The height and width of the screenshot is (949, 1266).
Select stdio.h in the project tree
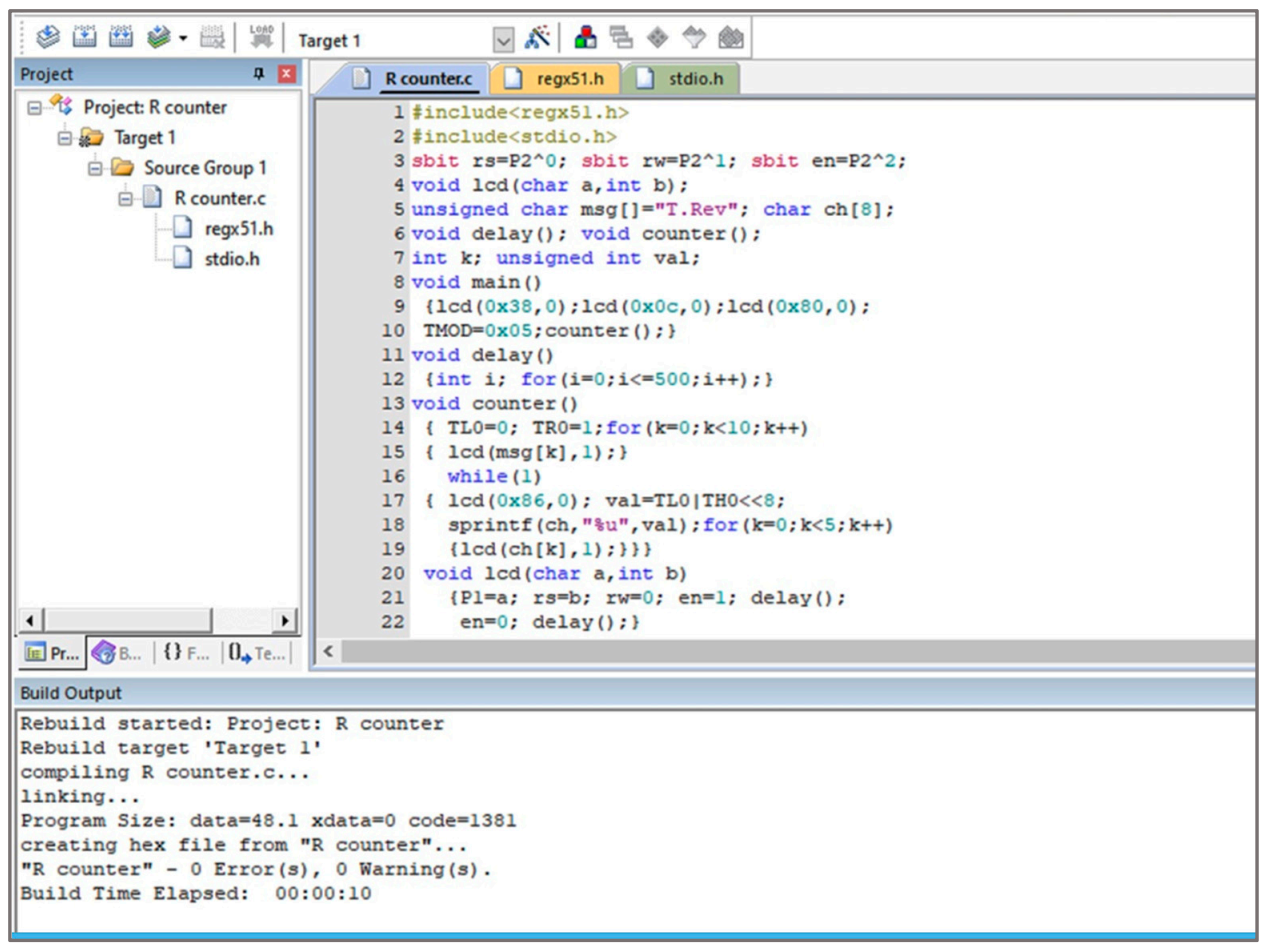tap(231, 259)
